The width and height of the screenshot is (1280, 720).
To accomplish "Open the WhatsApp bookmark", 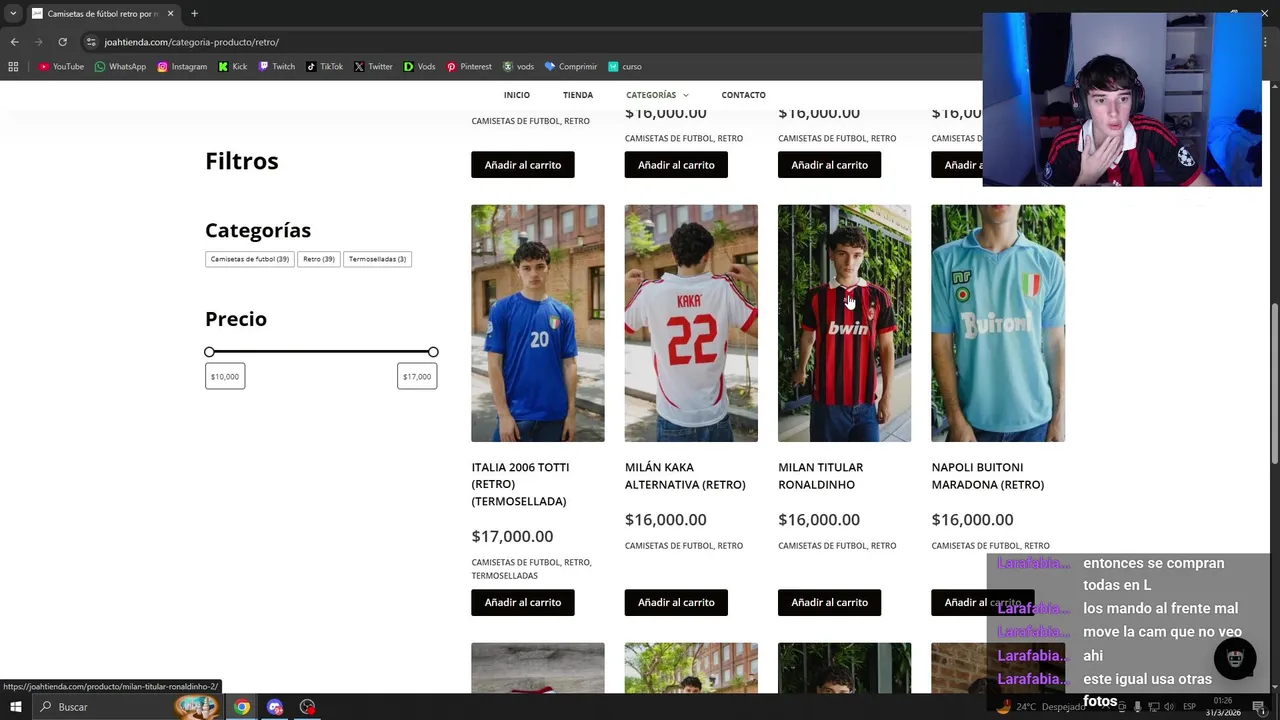I will pyautogui.click(x=120, y=67).
